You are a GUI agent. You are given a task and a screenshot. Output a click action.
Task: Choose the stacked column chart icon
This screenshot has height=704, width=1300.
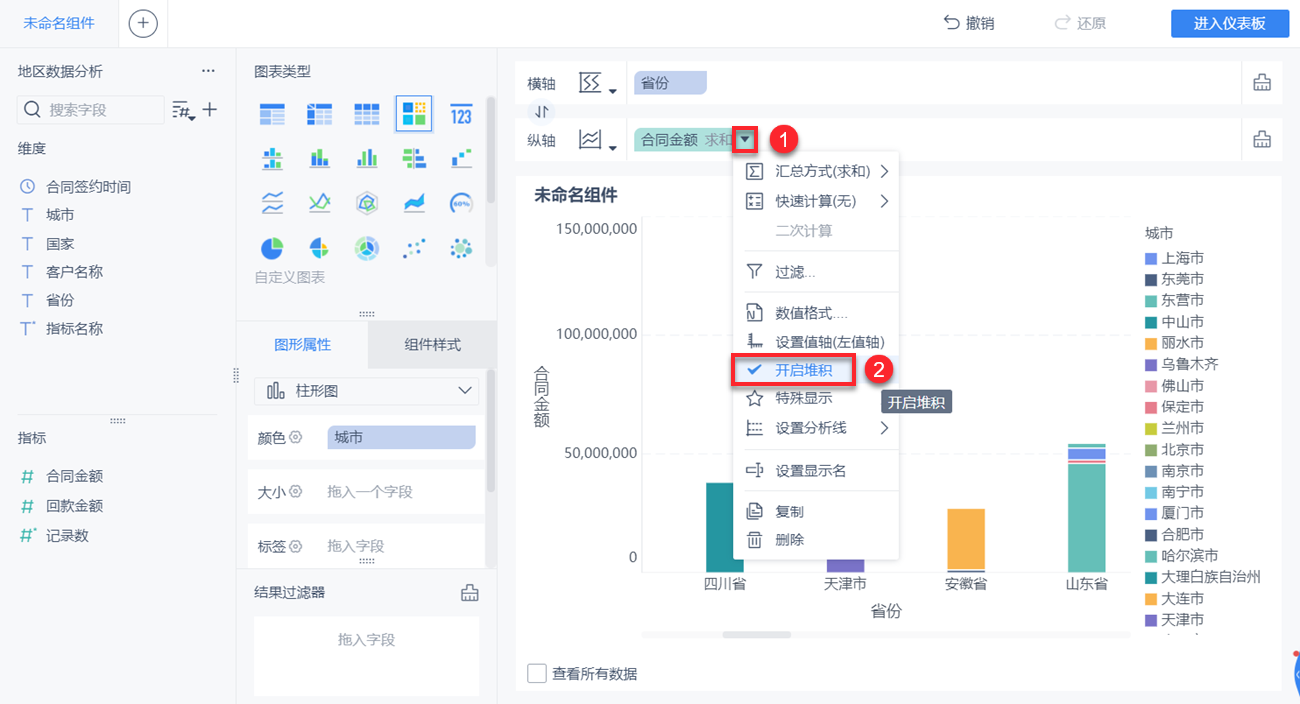click(x=319, y=158)
